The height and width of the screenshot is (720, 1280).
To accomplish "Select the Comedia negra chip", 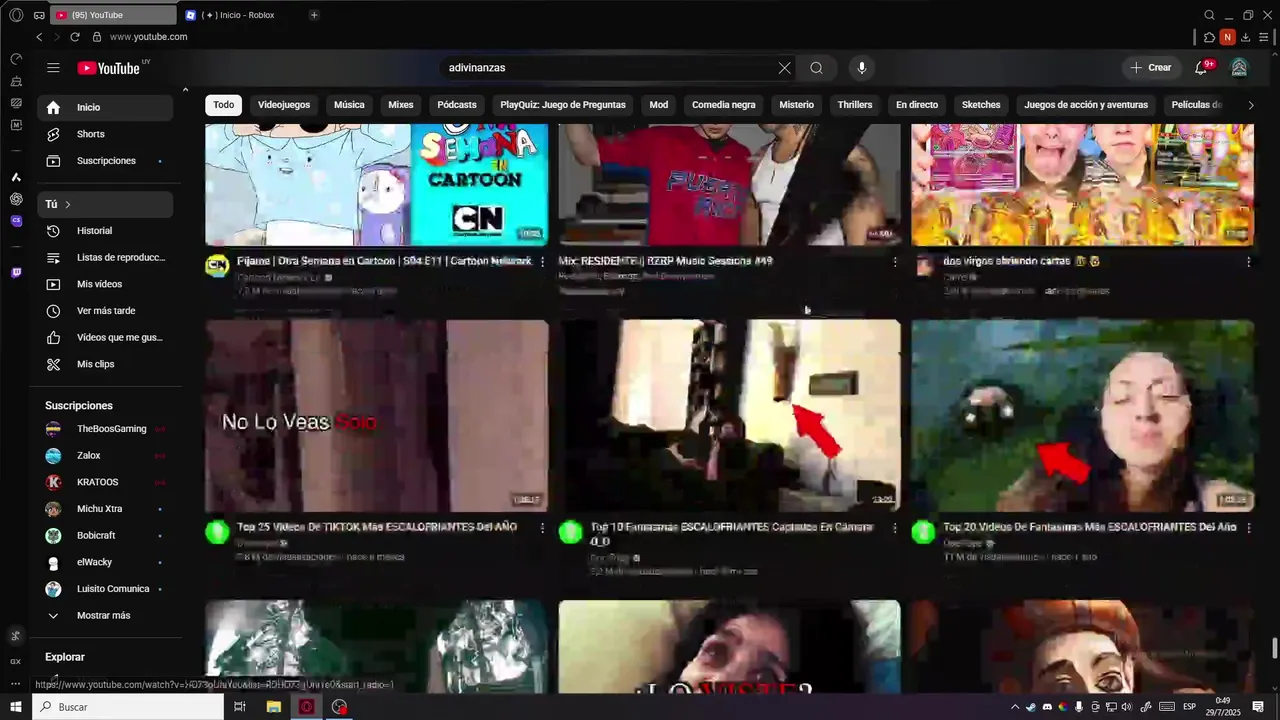I will coord(724,105).
